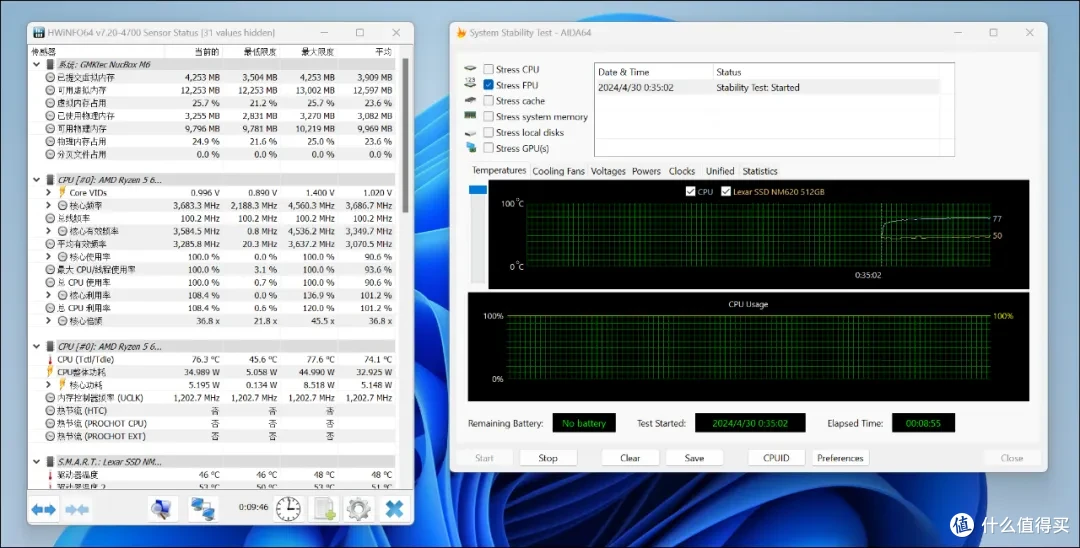
Task: Untick Lexar SSD NM620 graph checkbox
Action: (x=725, y=191)
